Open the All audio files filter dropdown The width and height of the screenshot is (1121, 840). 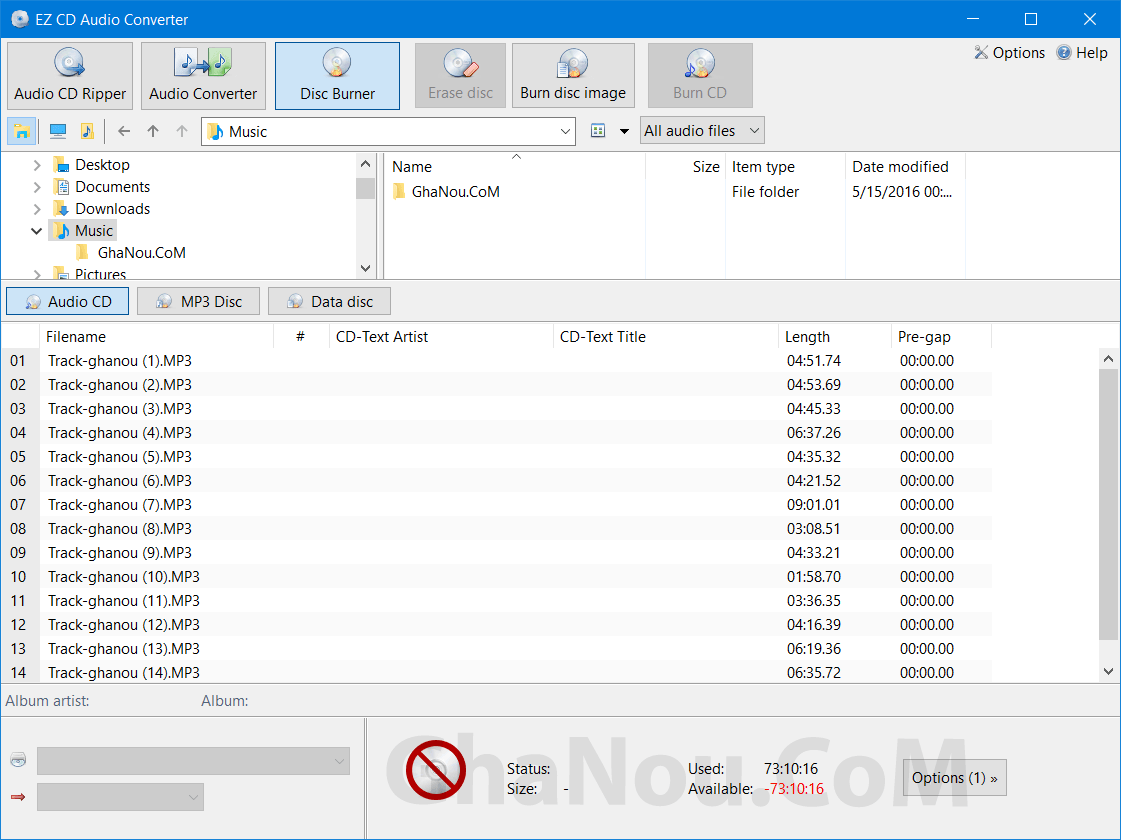click(702, 131)
